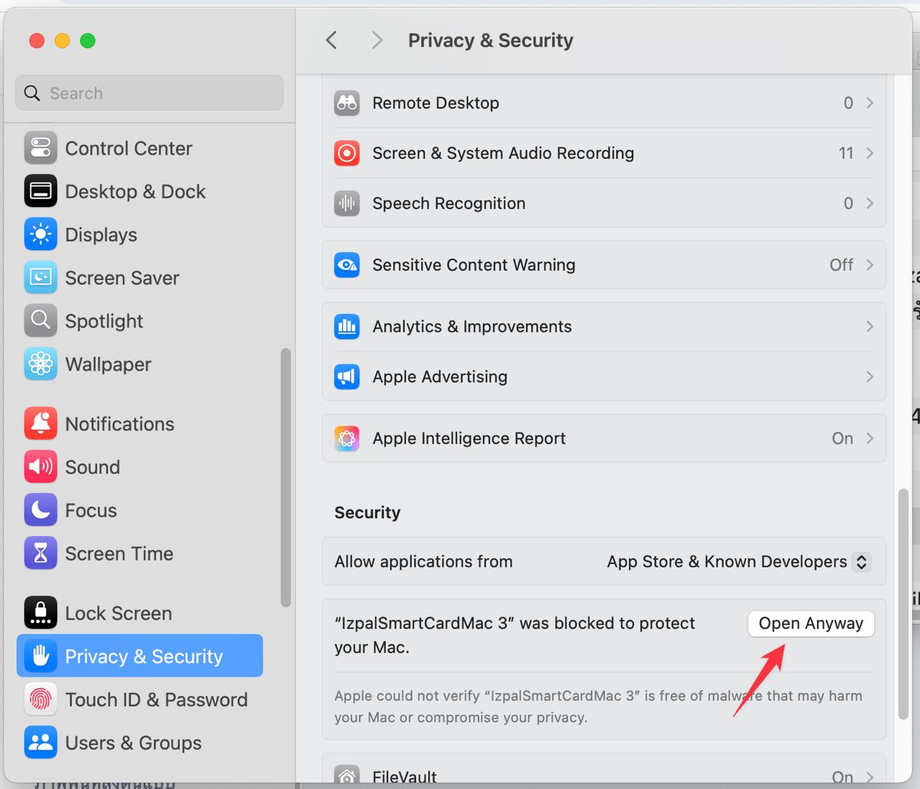The height and width of the screenshot is (789, 920).
Task: Select Touch ID fingerprint icon
Action: pyautogui.click(x=40, y=699)
